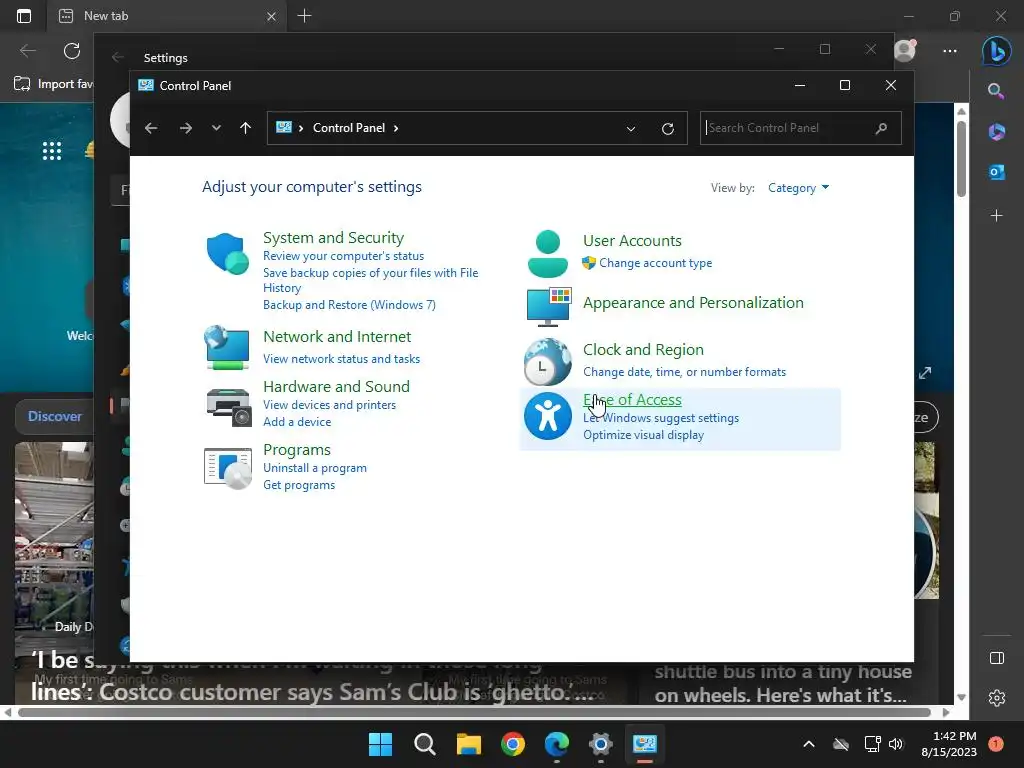
Task: Click Edge page horizontal scrollbar
Action: tap(474, 712)
